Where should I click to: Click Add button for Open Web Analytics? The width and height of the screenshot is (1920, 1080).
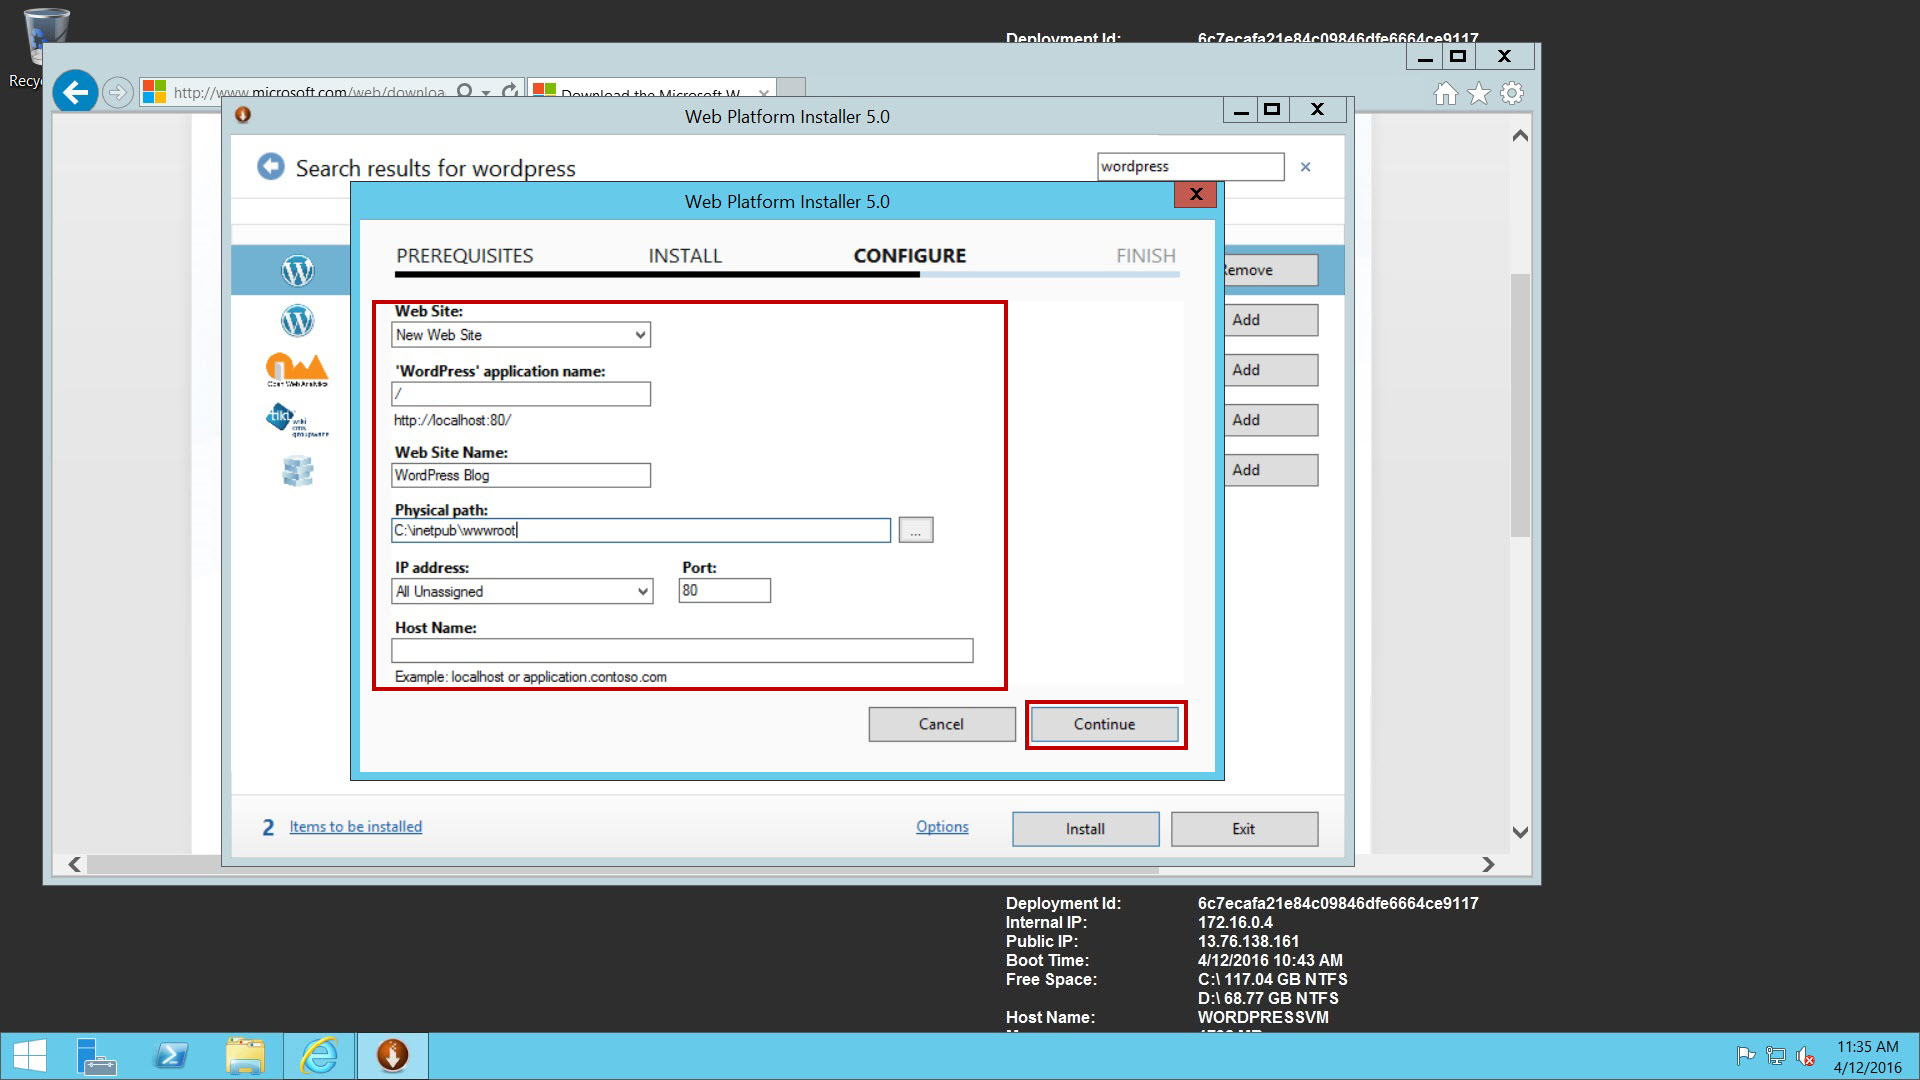[x=1270, y=370]
